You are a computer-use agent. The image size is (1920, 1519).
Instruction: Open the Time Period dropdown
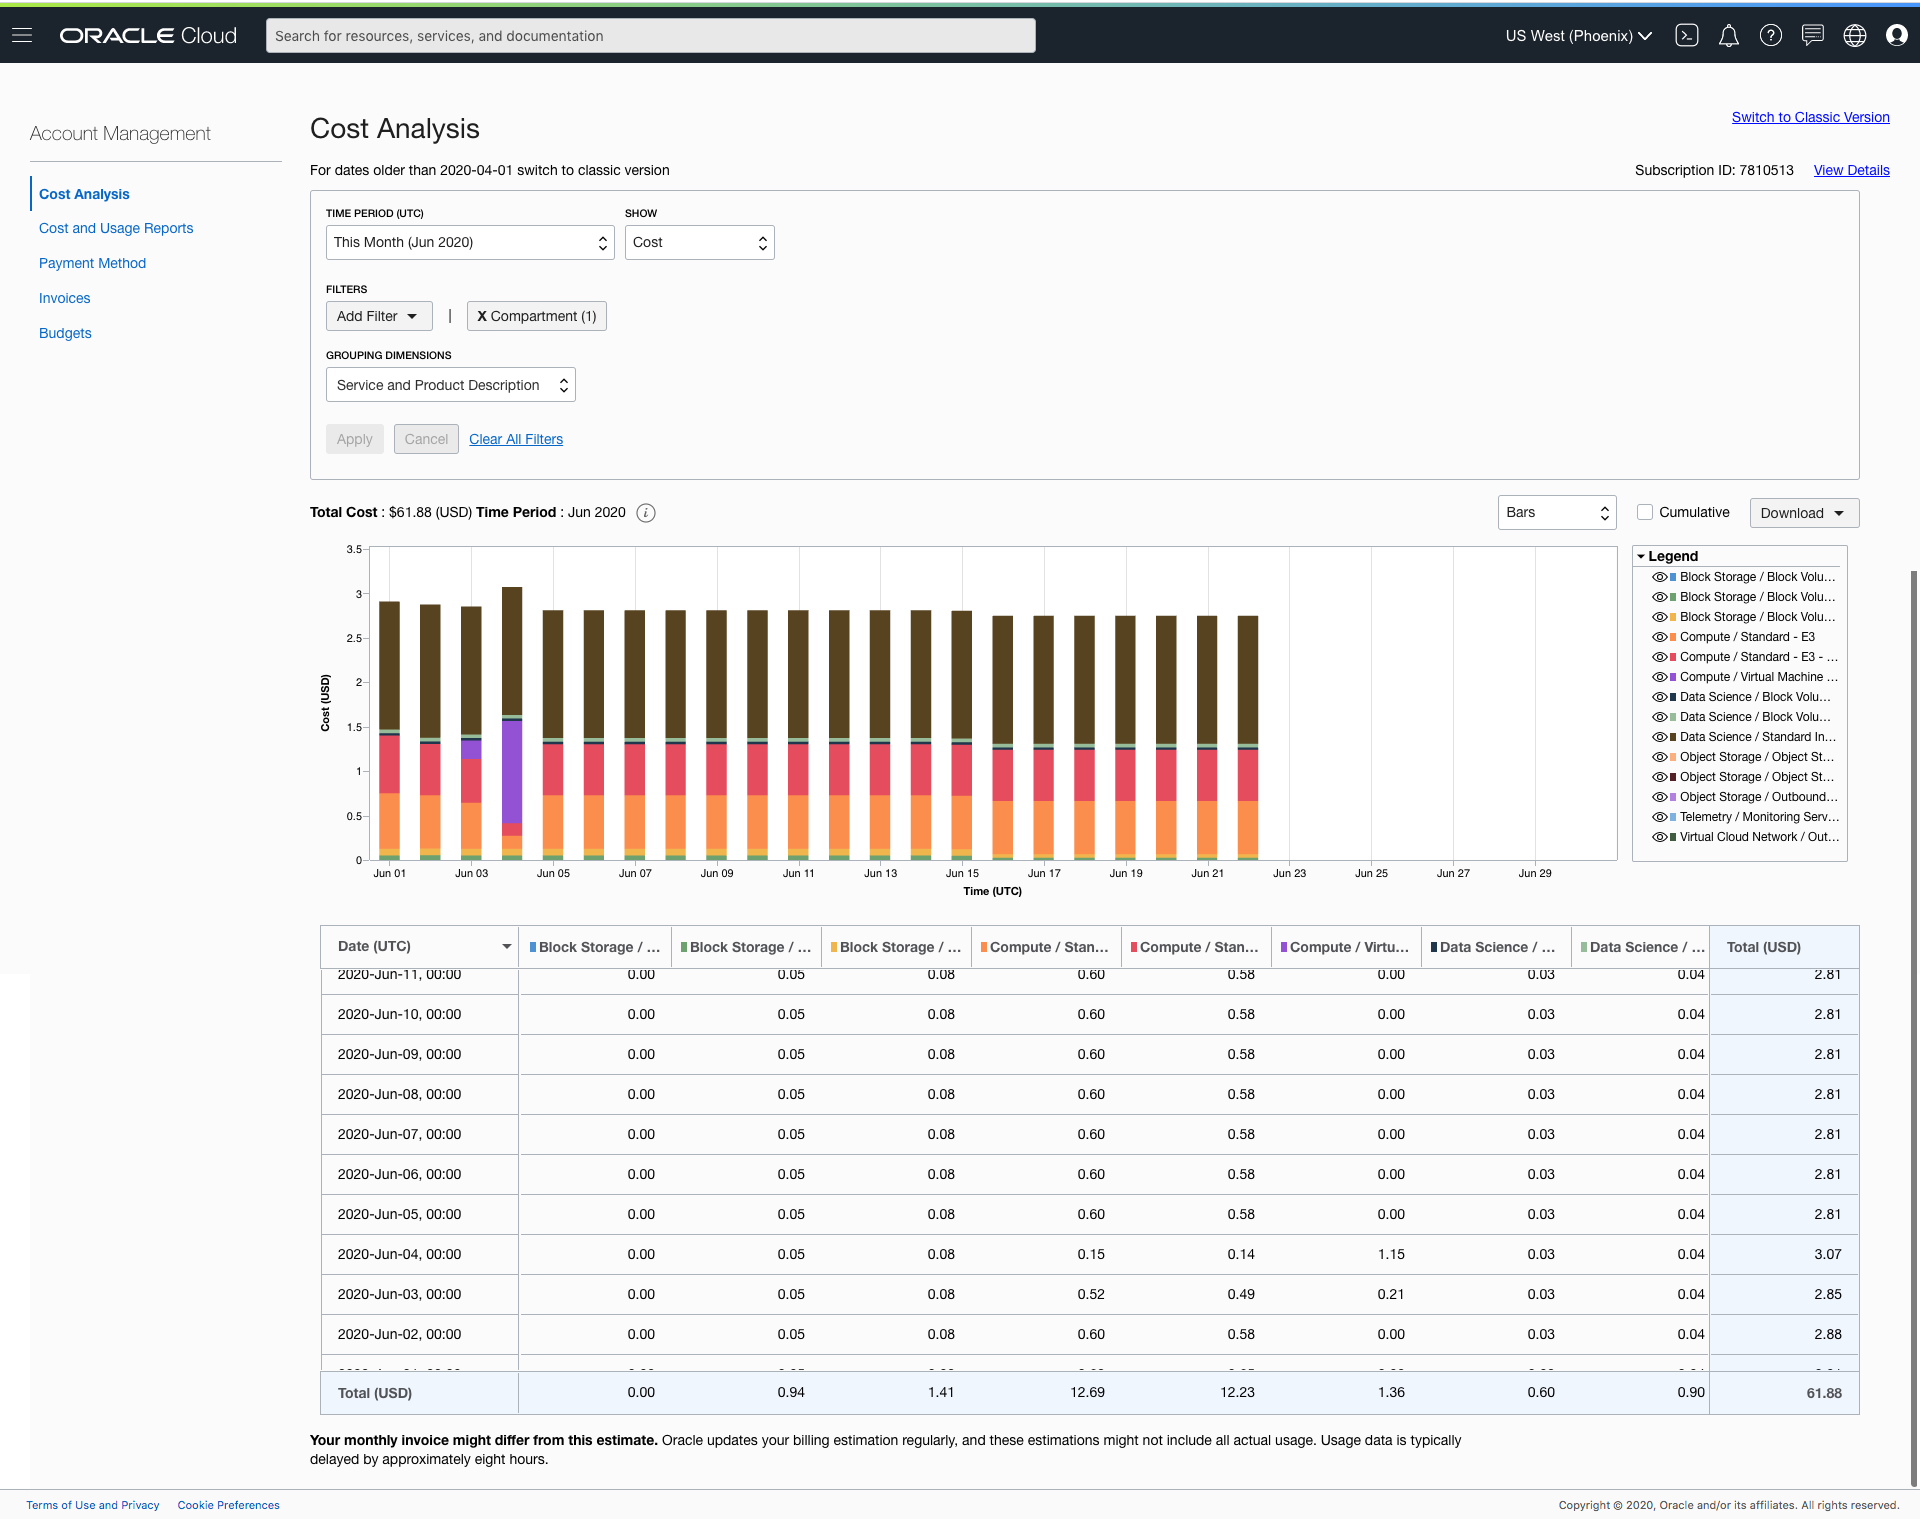click(x=469, y=242)
